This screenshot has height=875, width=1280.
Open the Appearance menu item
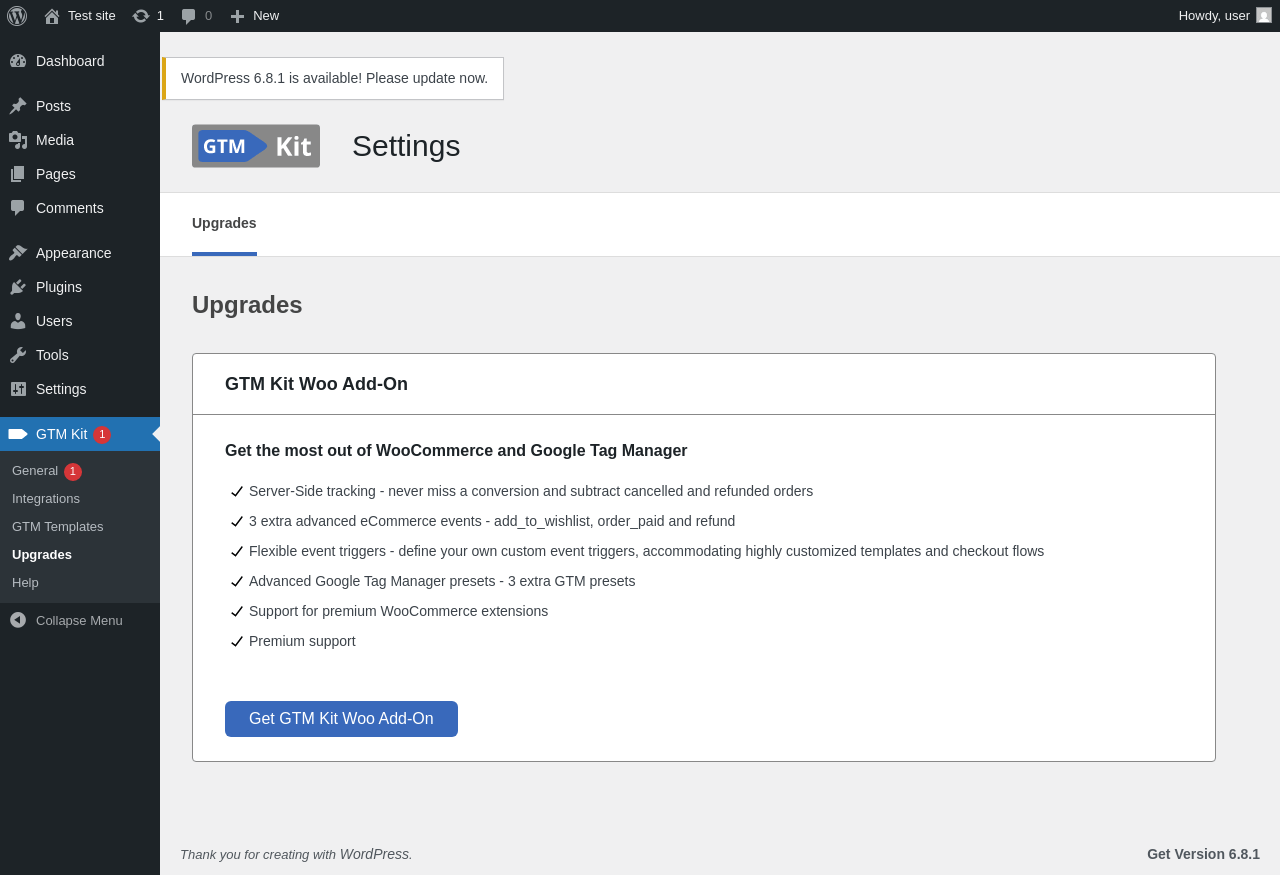80,253
